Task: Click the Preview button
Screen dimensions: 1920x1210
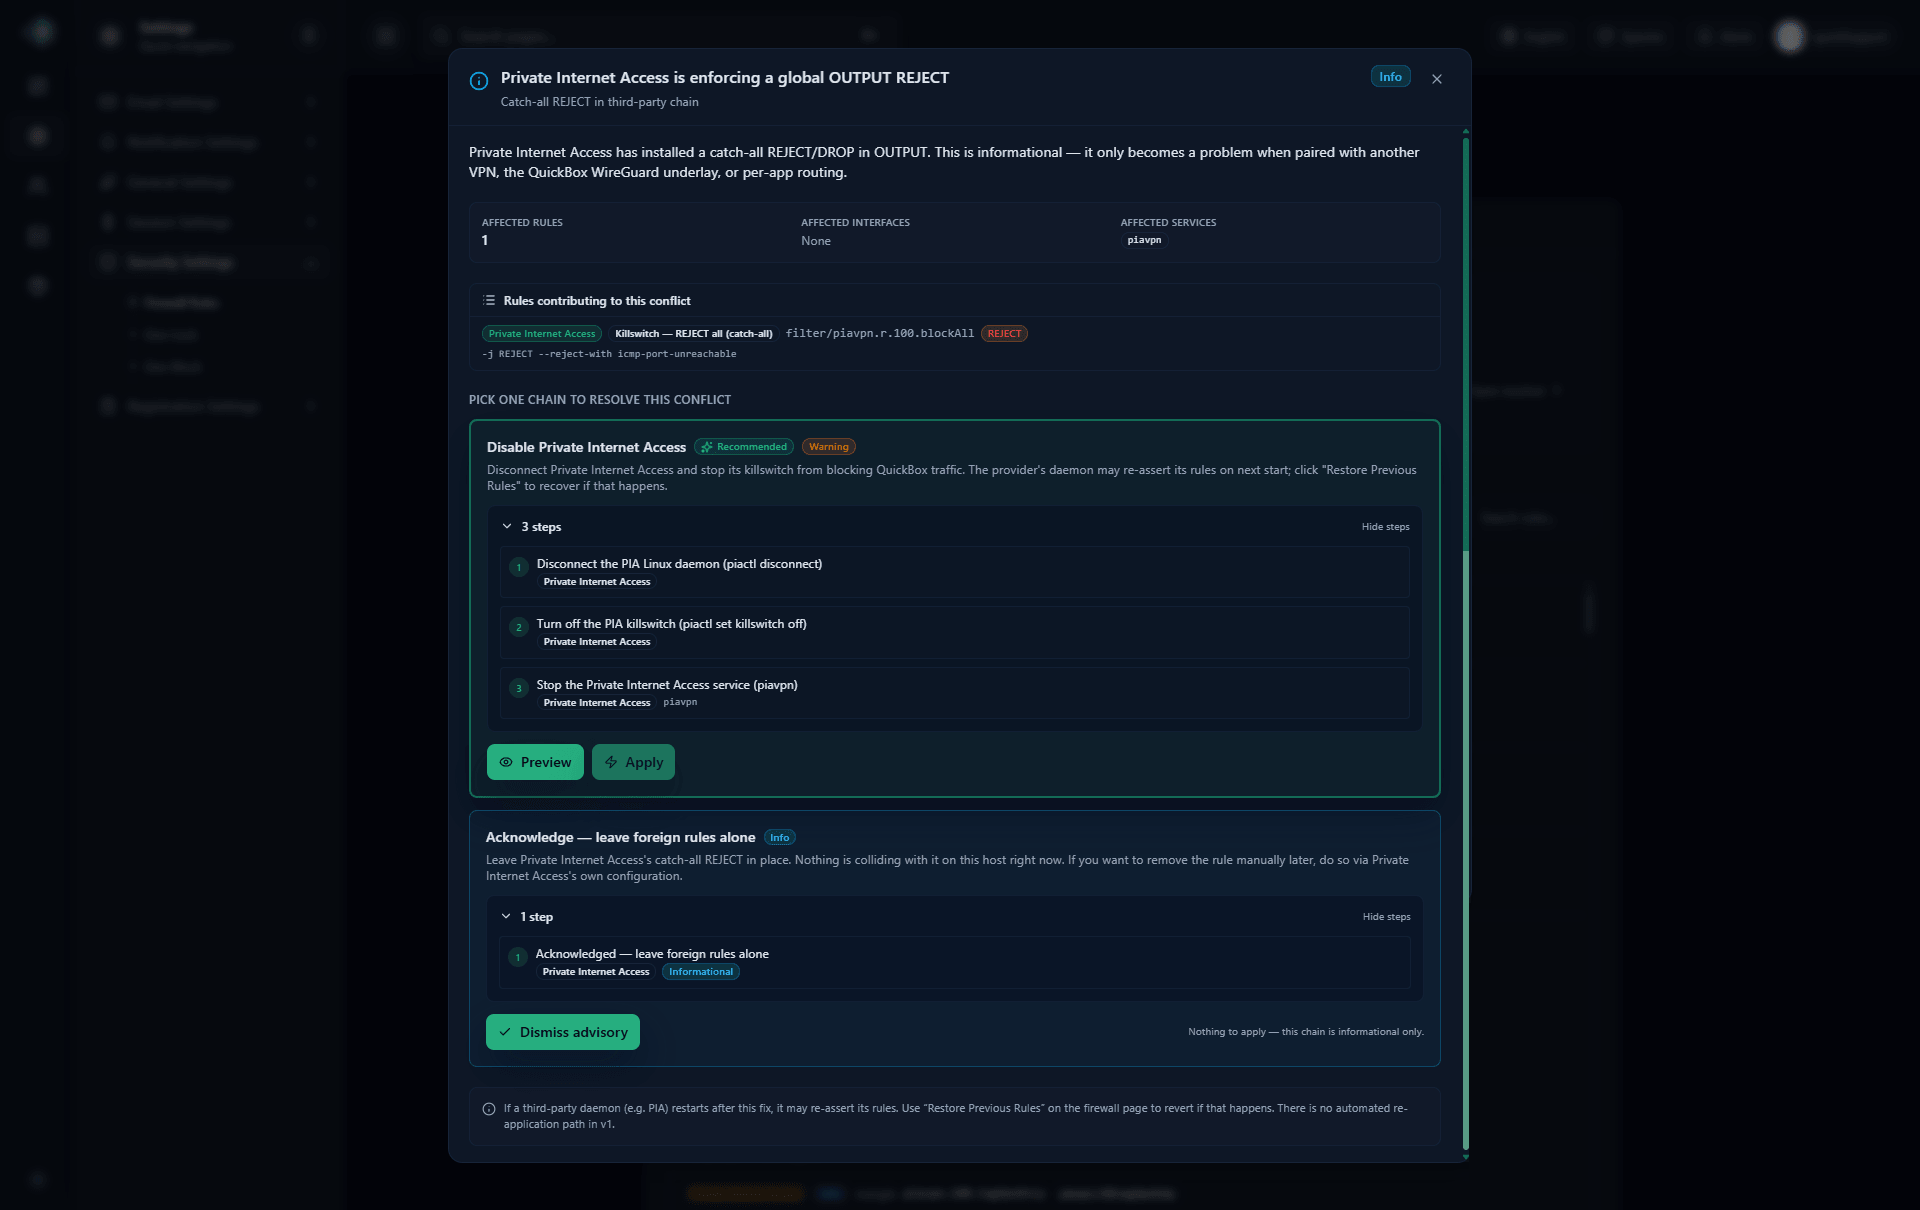Action: [535, 762]
